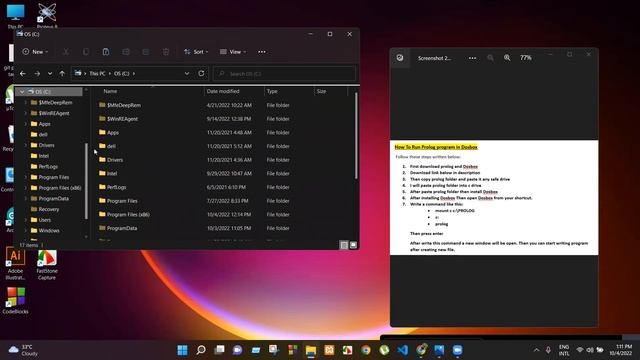The width and height of the screenshot is (640, 360).
Task: Click the file list vertical scrollbar
Action: pyautogui.click(x=356, y=136)
